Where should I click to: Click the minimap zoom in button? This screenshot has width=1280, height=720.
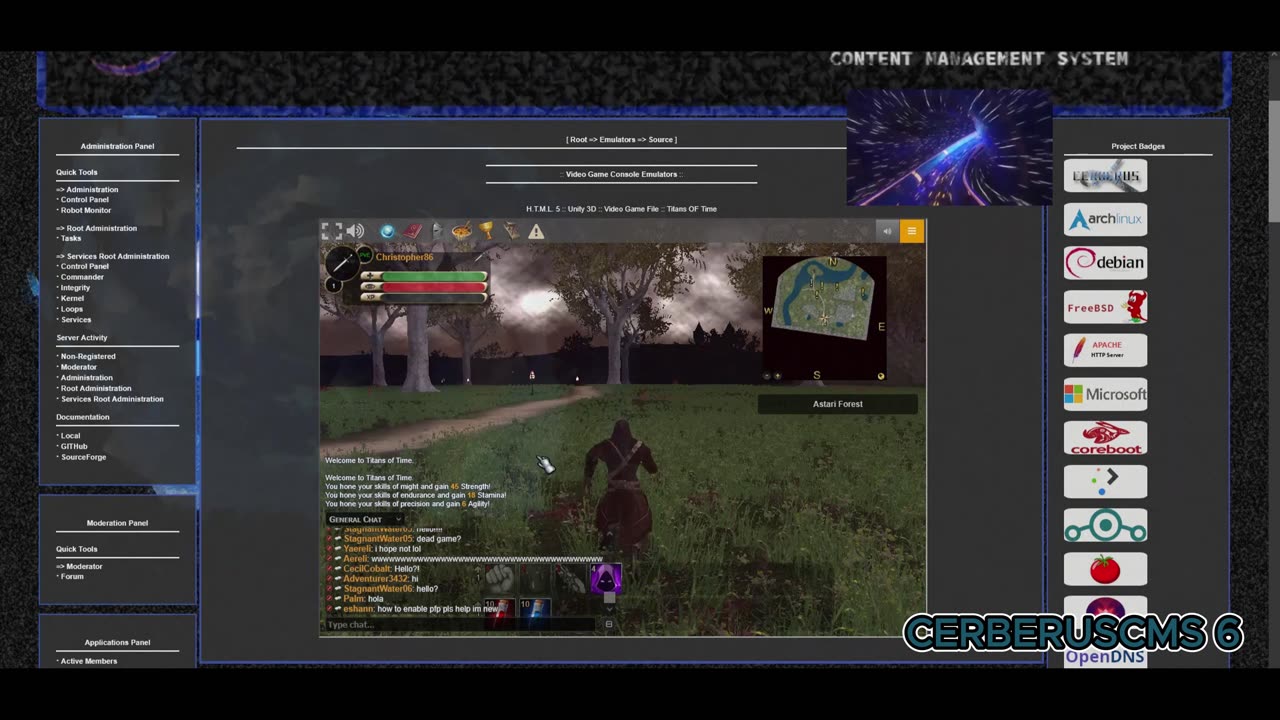pyautogui.click(x=778, y=376)
